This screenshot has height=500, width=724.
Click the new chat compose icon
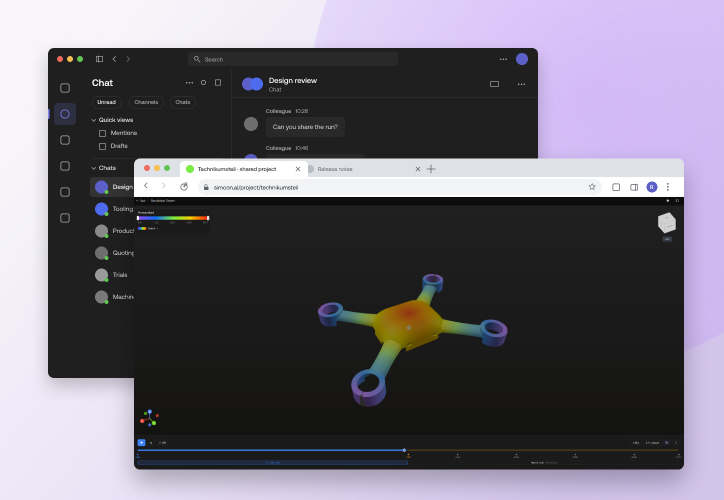pos(218,83)
